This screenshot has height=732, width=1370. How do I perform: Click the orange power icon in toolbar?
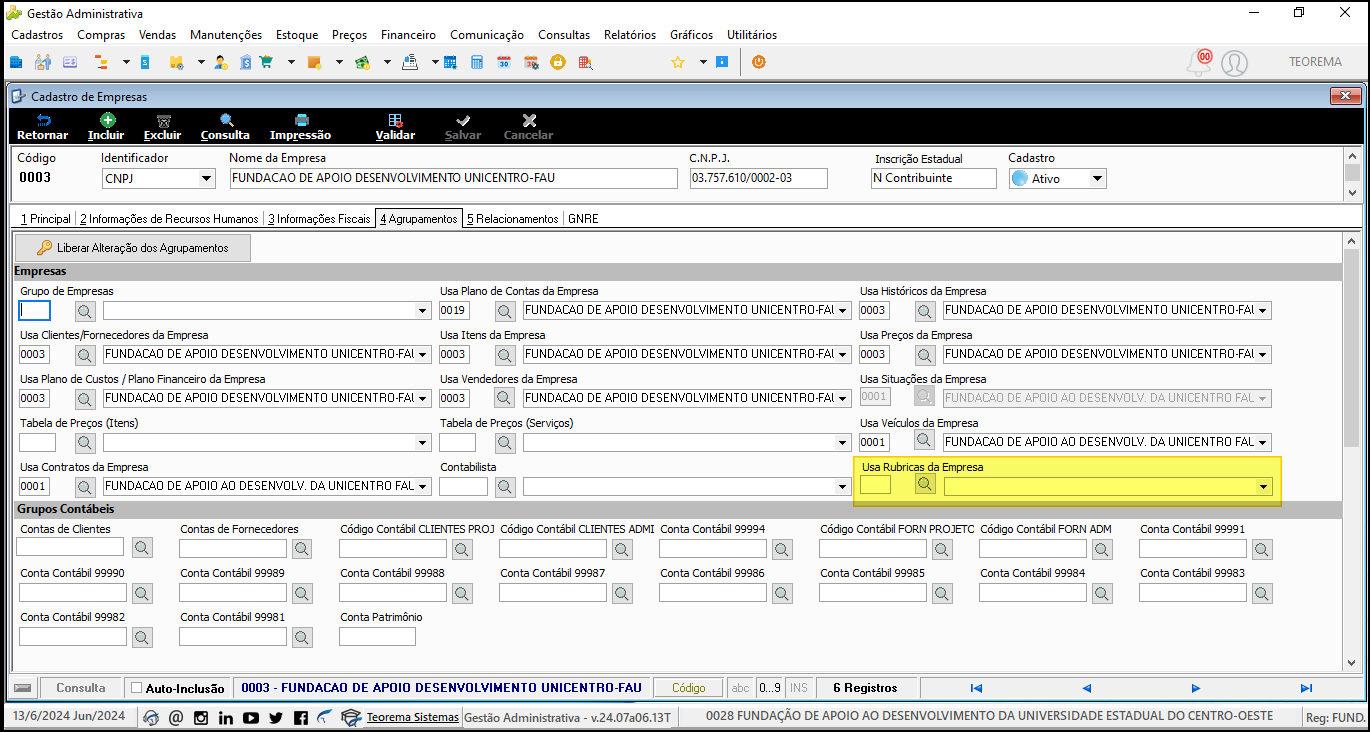click(759, 62)
